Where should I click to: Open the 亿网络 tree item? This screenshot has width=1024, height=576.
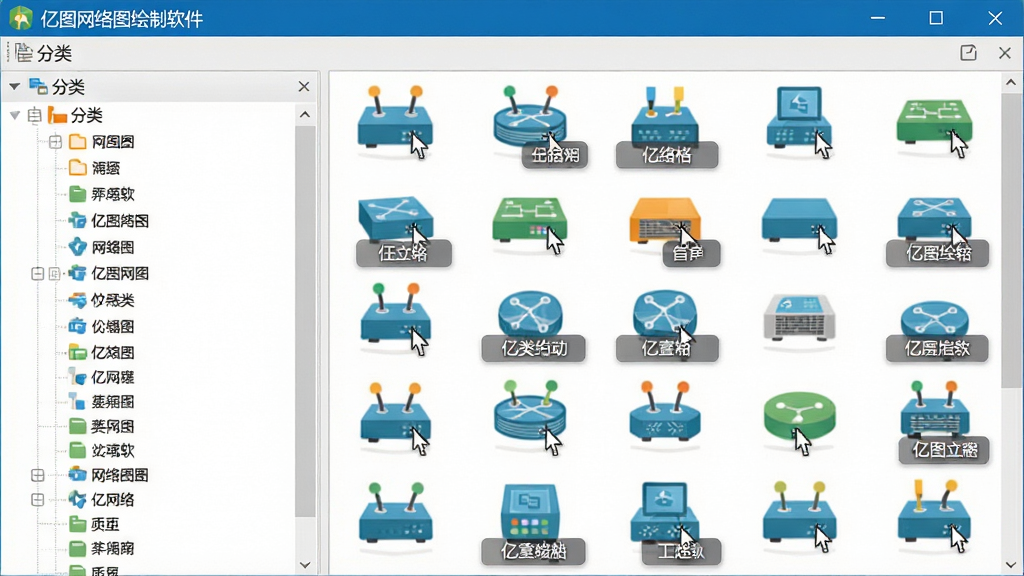click(112, 500)
